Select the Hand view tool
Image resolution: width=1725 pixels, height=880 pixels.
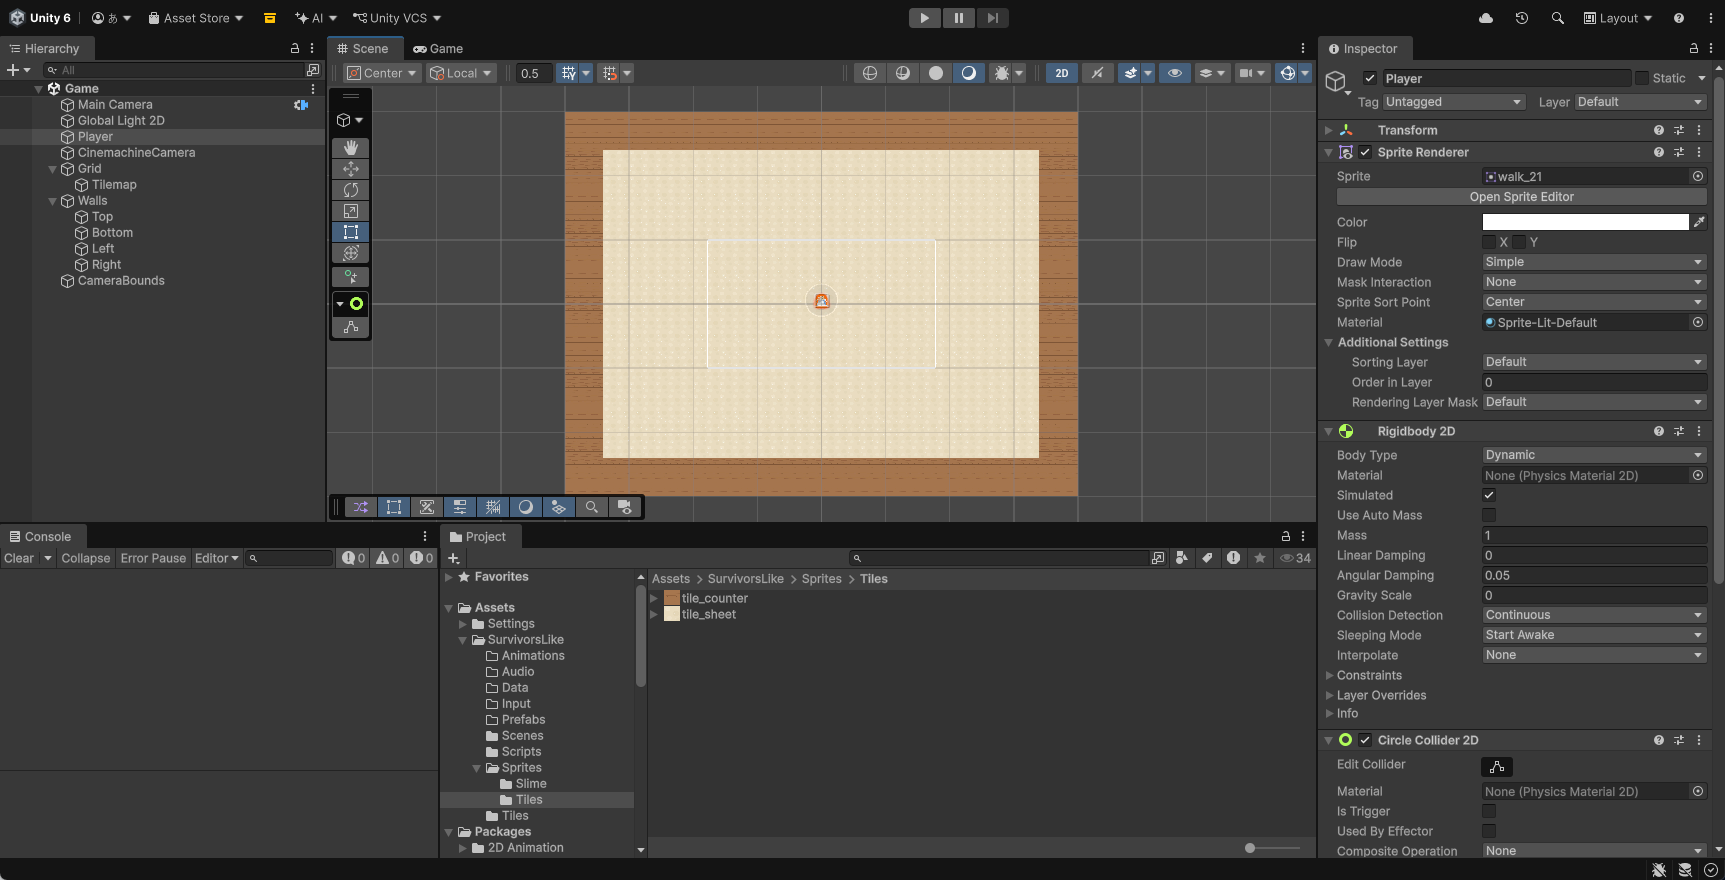click(350, 148)
